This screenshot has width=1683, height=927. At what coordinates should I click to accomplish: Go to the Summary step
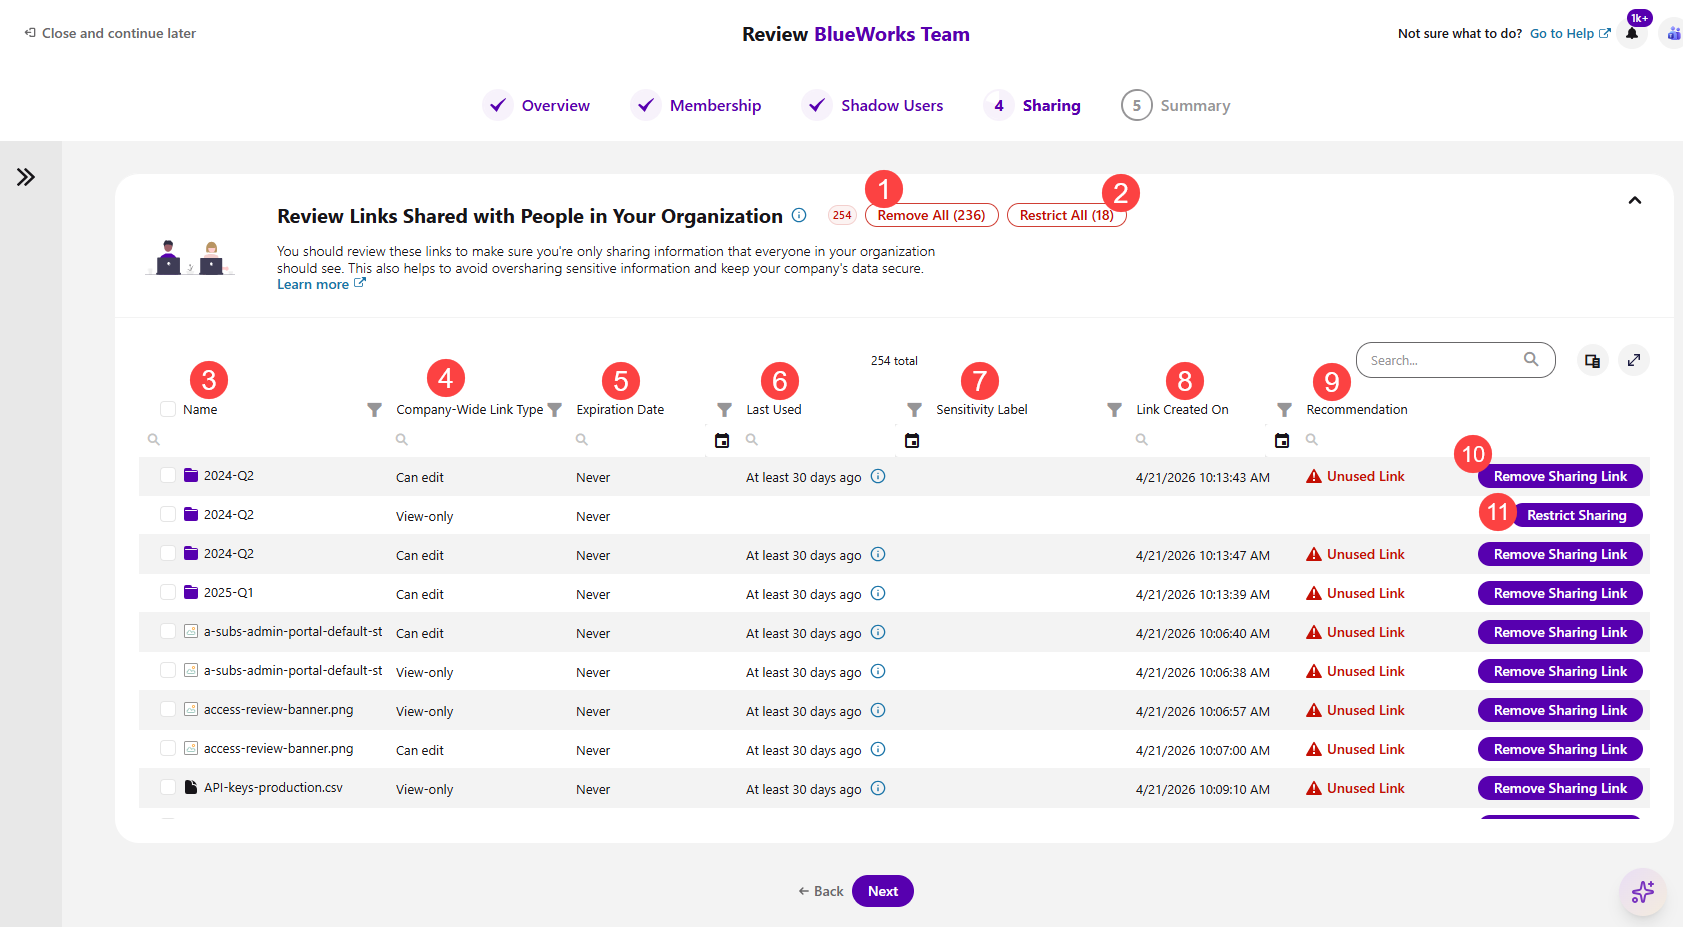[x=1176, y=105]
